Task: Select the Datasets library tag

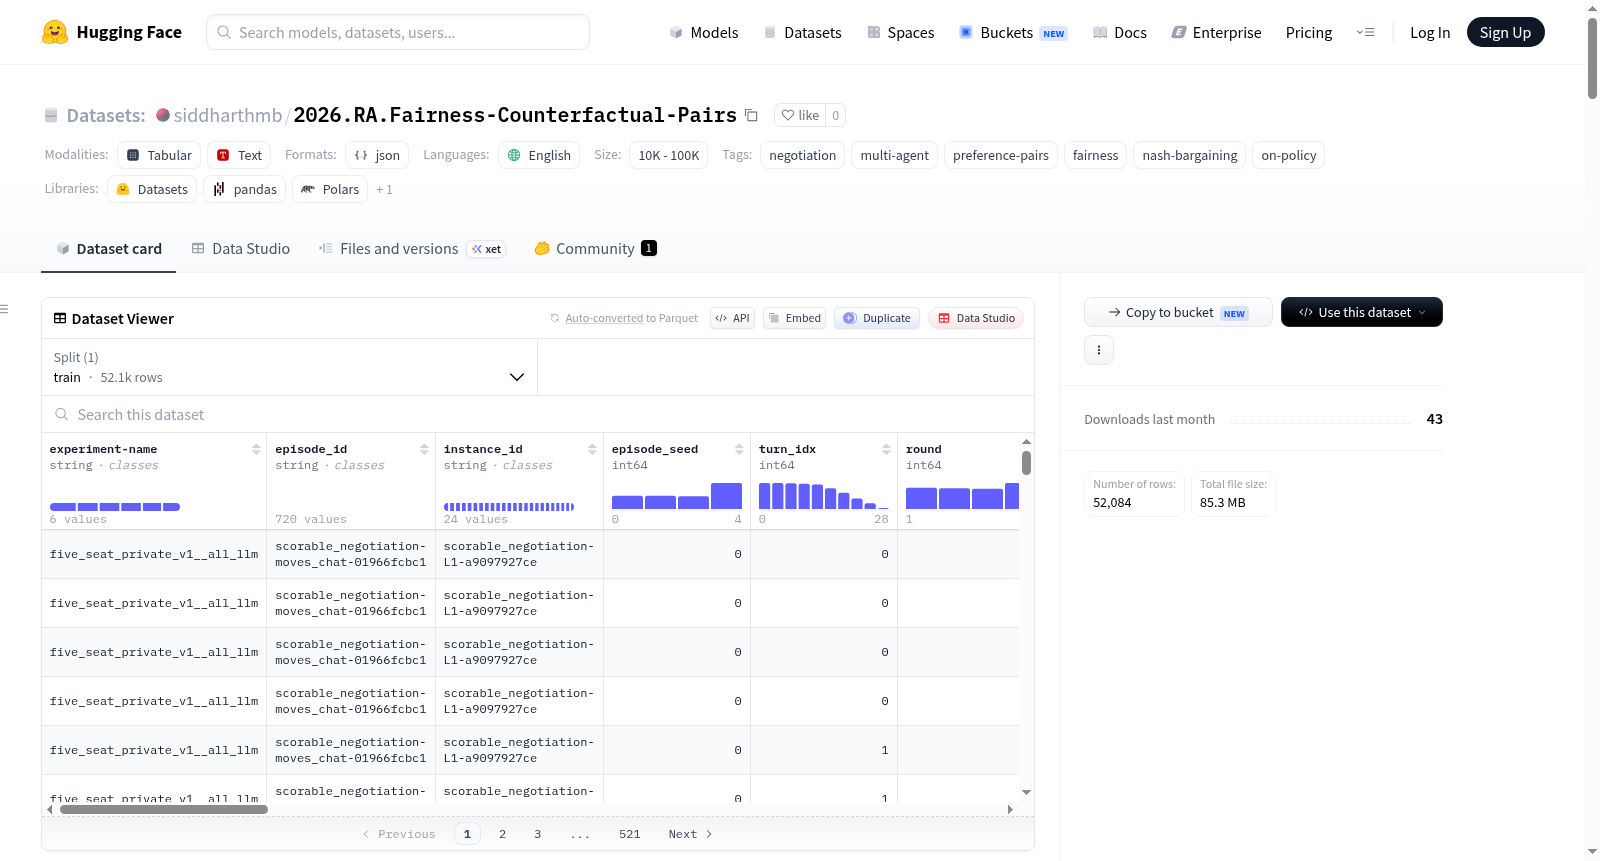Action: pos(152,189)
